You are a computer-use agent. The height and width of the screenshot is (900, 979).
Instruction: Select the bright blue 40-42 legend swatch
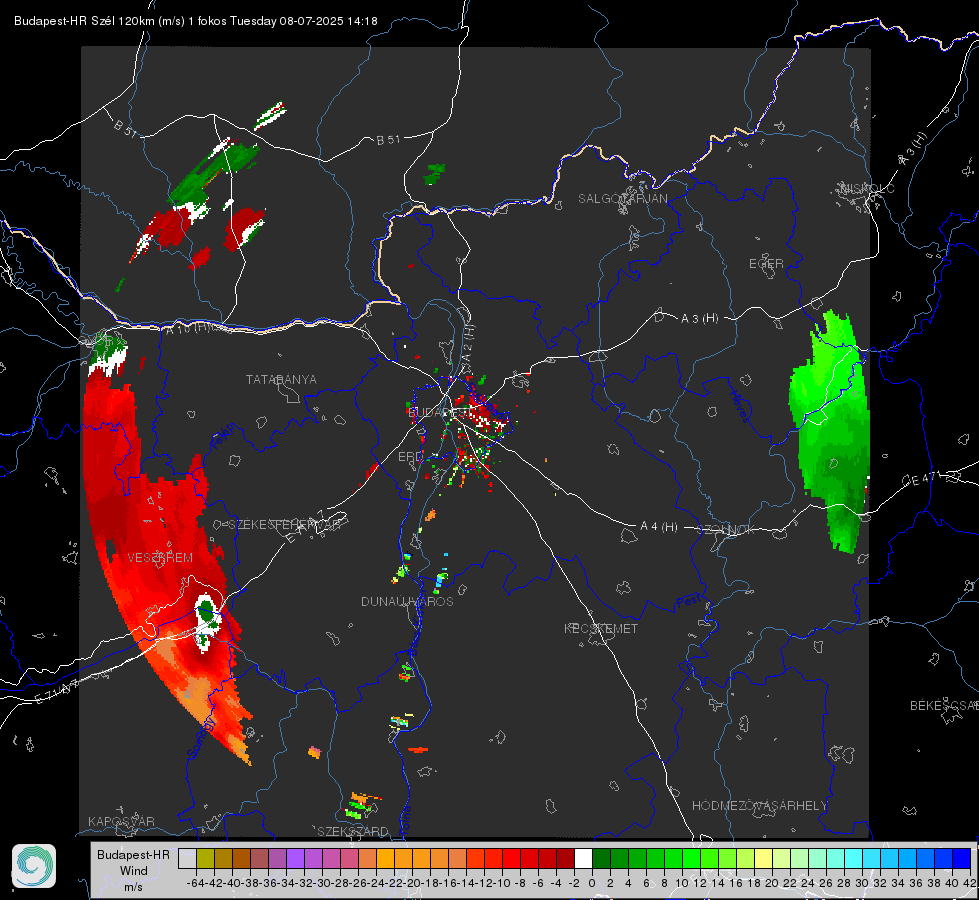(962, 858)
